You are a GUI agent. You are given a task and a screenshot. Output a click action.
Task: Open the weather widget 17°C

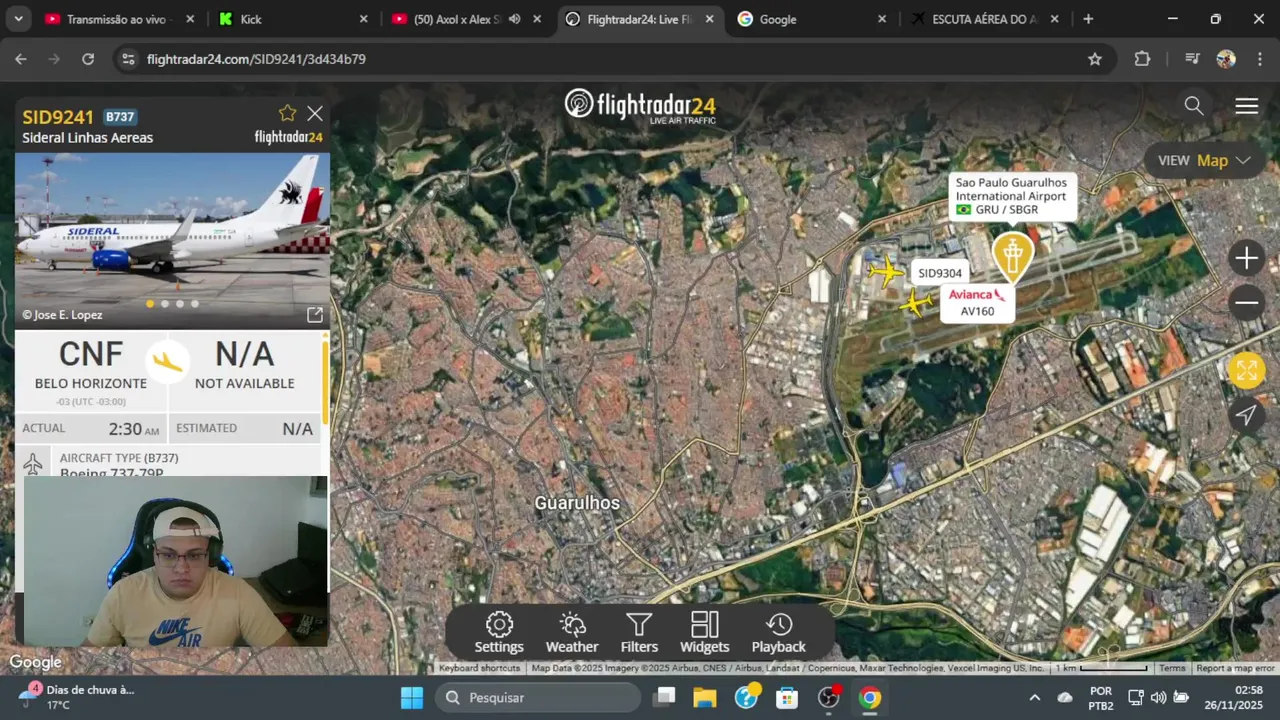click(76, 697)
